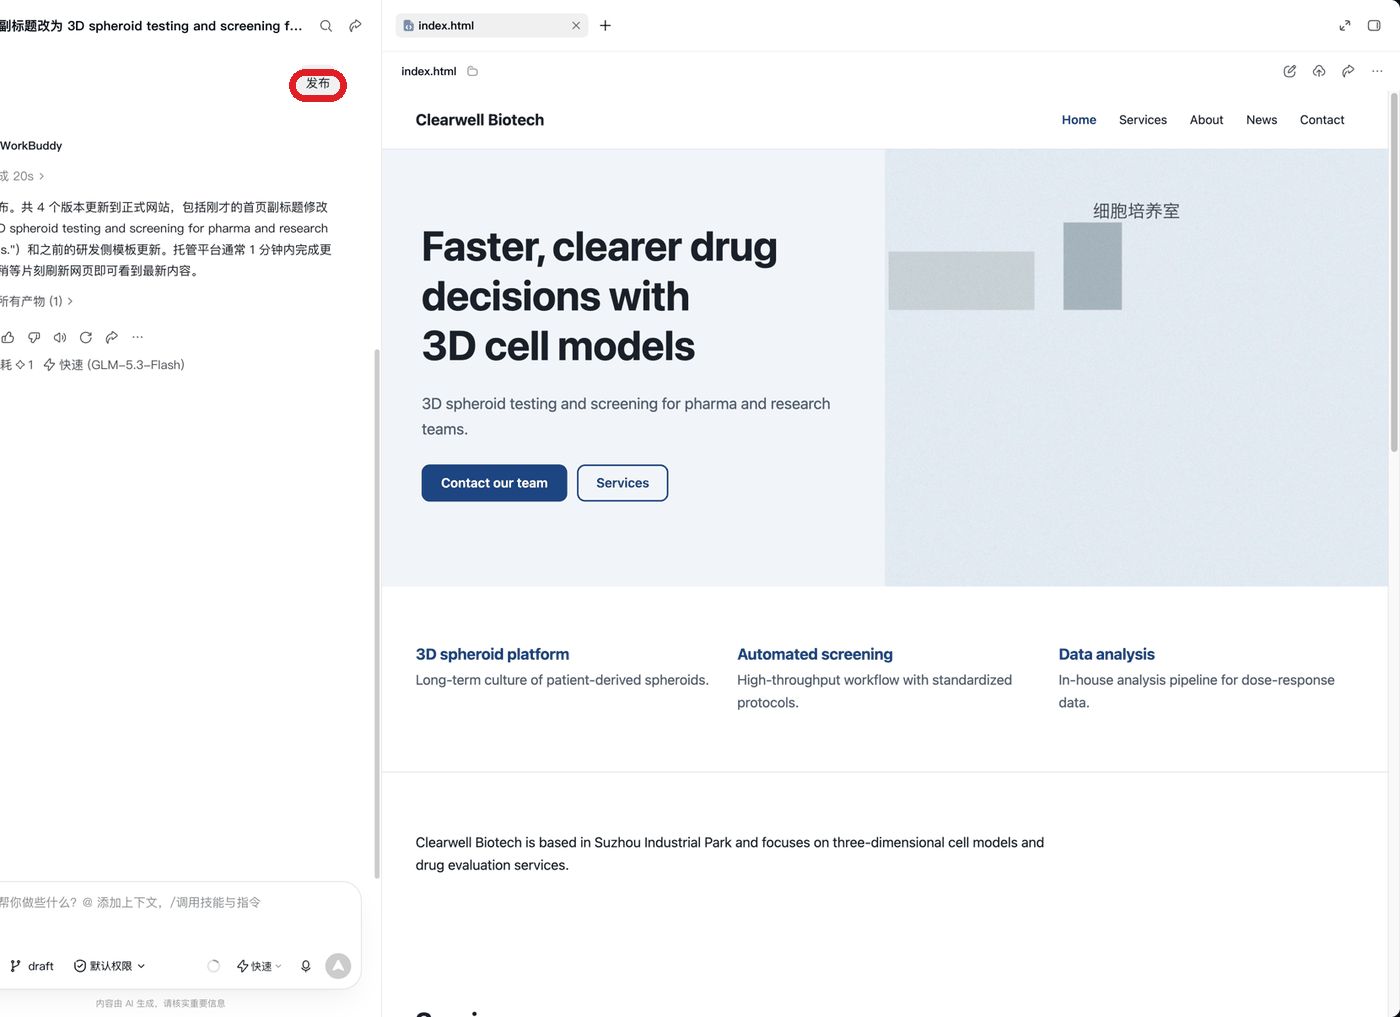
Task: Click the Data analysis heading
Action: [1106, 654]
